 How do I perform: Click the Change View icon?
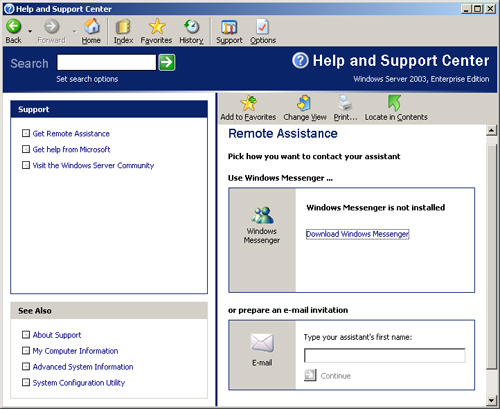[304, 103]
